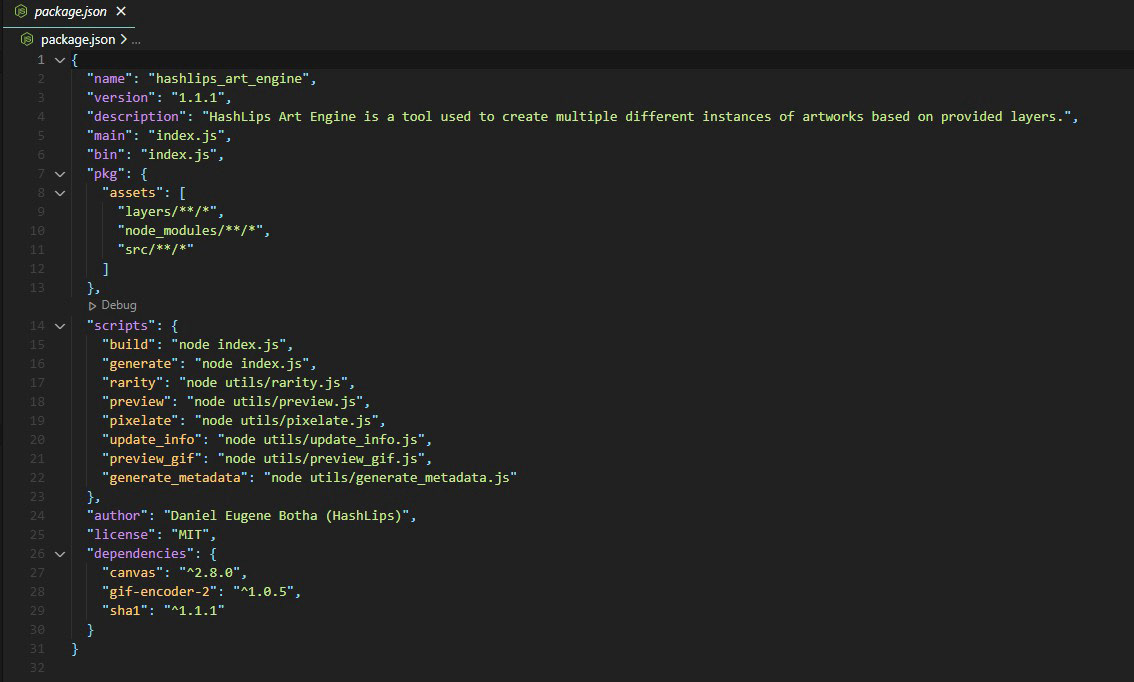Click the "bin" key on line 6
The width and height of the screenshot is (1134, 682).
(x=106, y=155)
